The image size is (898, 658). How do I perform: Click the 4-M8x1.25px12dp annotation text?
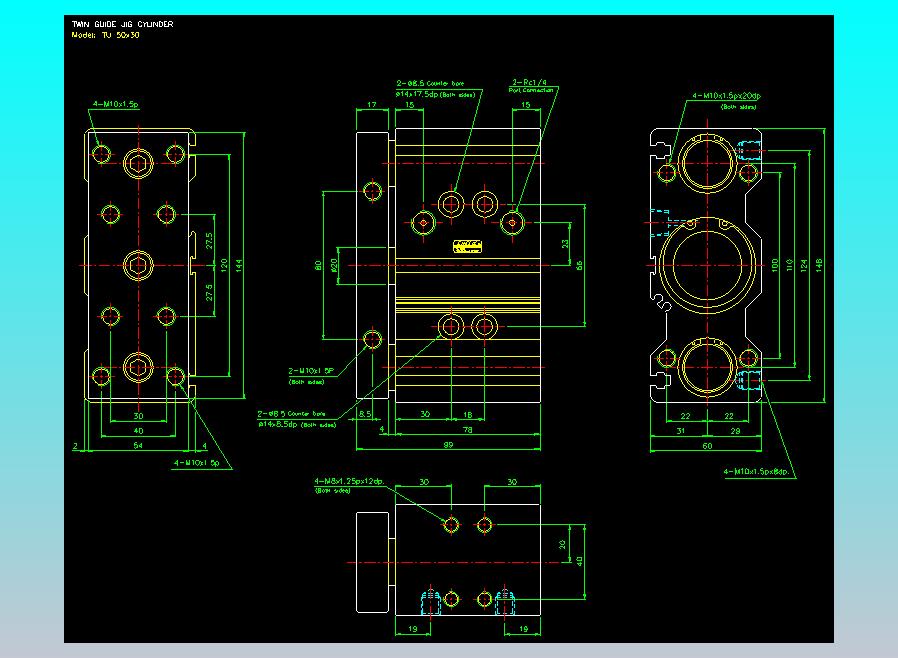pos(349,482)
